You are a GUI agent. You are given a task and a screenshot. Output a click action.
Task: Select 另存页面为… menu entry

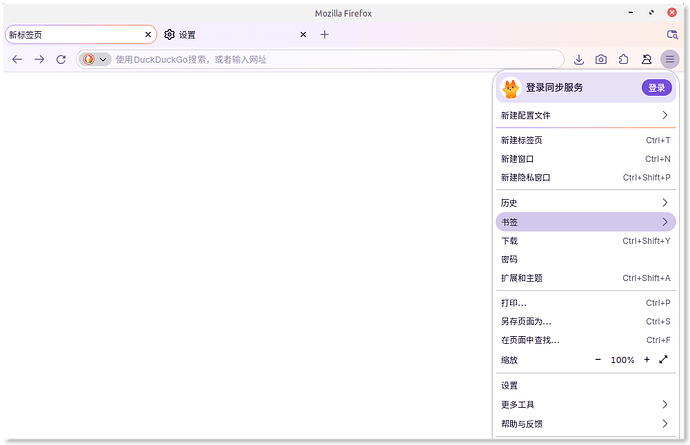tap(586, 321)
